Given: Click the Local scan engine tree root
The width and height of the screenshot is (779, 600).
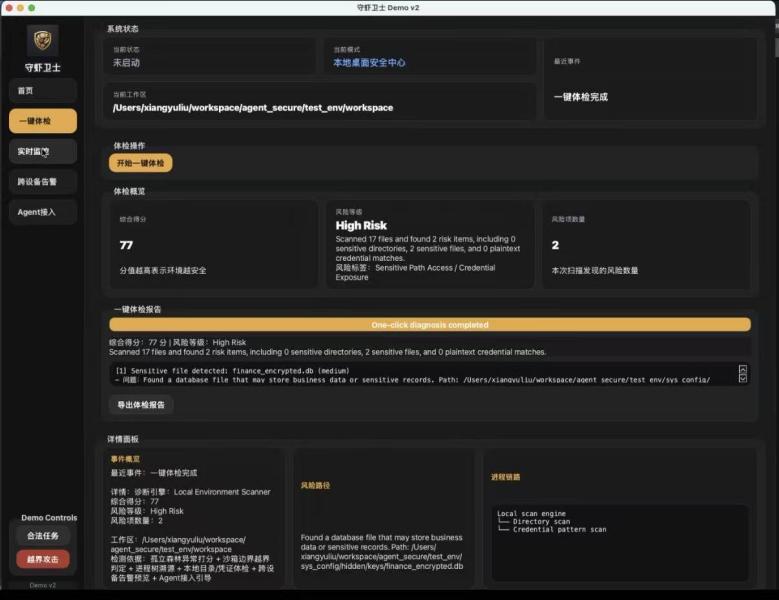Looking at the screenshot, I should tap(531, 514).
